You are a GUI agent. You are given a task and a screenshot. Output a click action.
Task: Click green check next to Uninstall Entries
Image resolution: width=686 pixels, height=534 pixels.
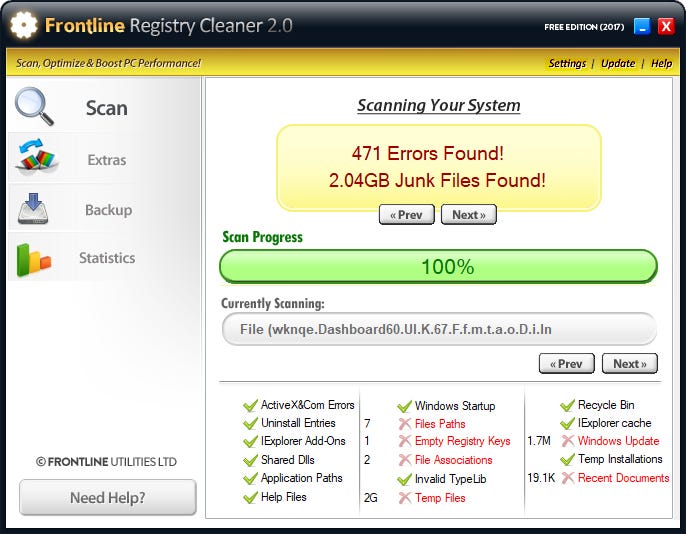(250, 423)
